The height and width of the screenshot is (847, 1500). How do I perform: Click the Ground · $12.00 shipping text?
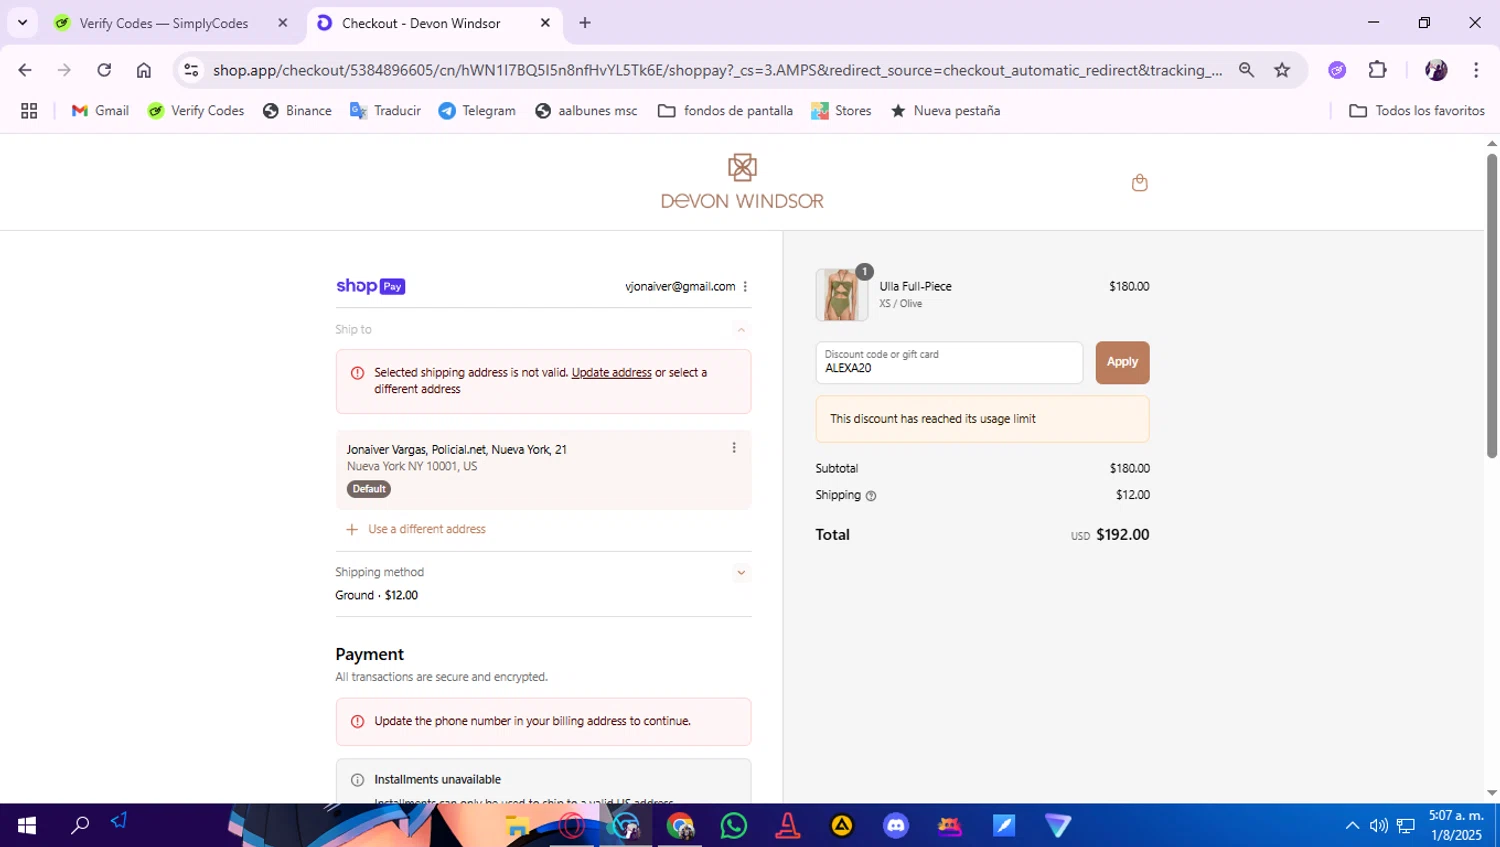click(x=377, y=596)
